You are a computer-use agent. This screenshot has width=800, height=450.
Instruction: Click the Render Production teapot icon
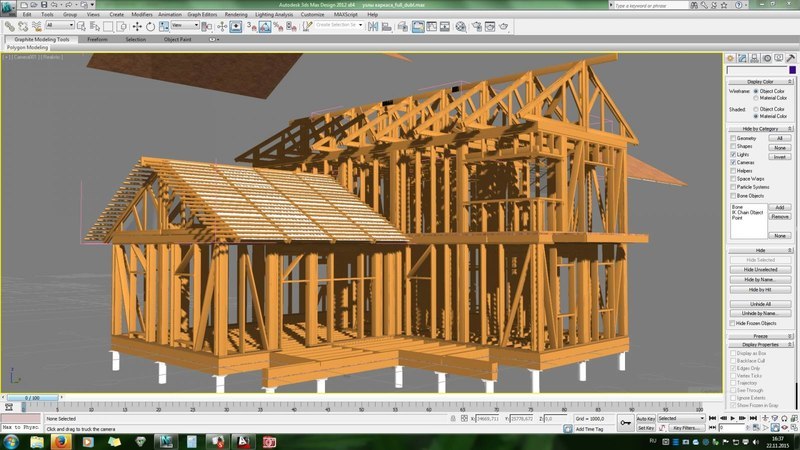(504, 26)
